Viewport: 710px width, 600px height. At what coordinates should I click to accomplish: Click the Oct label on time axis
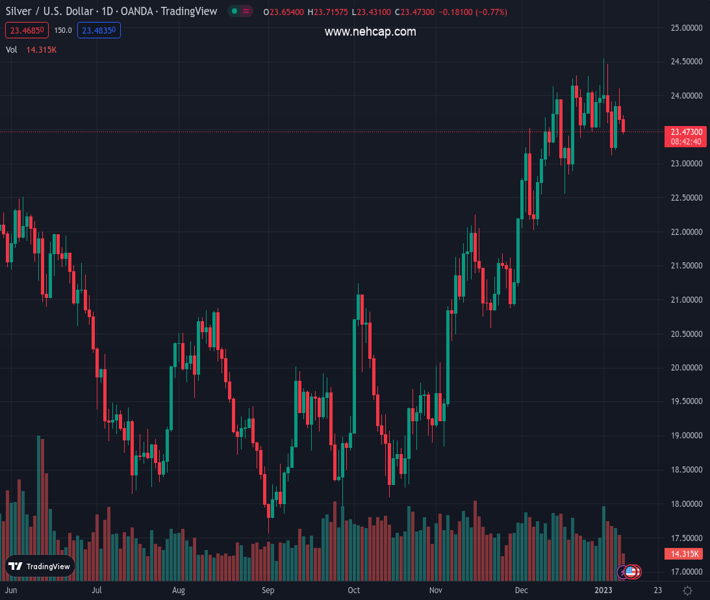(354, 590)
